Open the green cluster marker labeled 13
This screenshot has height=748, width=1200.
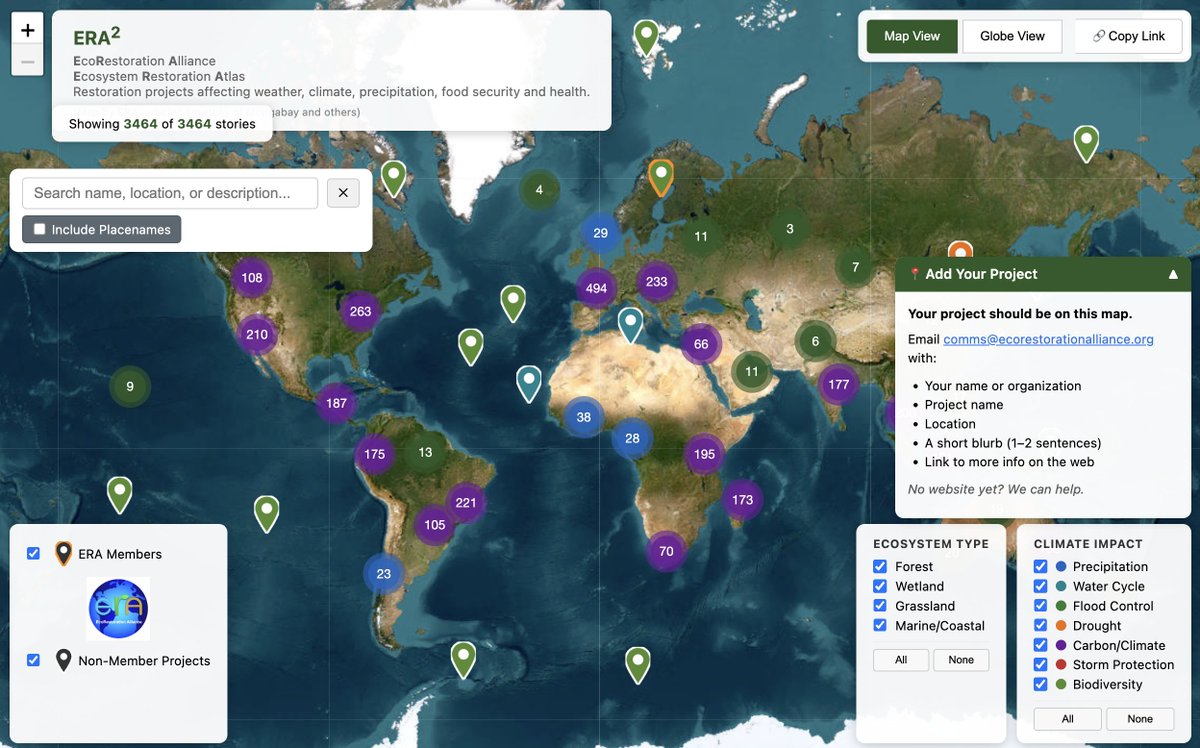tap(425, 453)
